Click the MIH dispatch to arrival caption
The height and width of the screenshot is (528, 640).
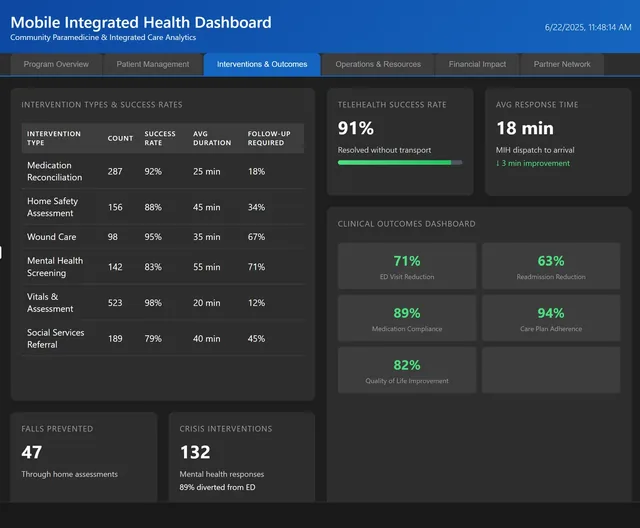pos(535,150)
